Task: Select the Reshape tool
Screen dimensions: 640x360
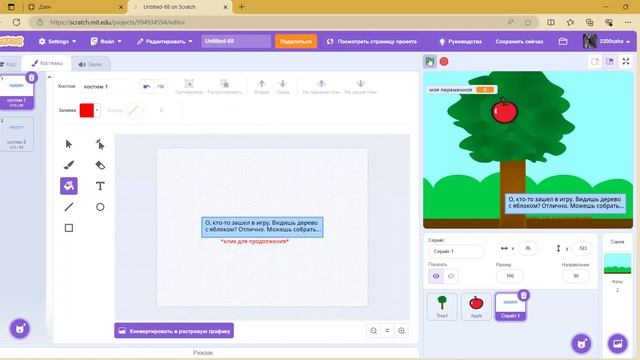Action: tap(100, 144)
